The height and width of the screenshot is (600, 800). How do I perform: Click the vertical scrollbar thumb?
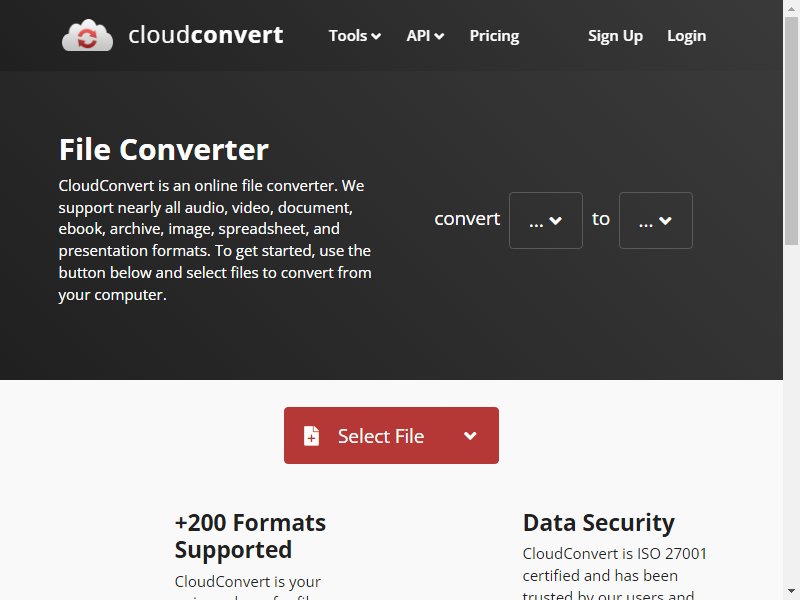[791, 130]
